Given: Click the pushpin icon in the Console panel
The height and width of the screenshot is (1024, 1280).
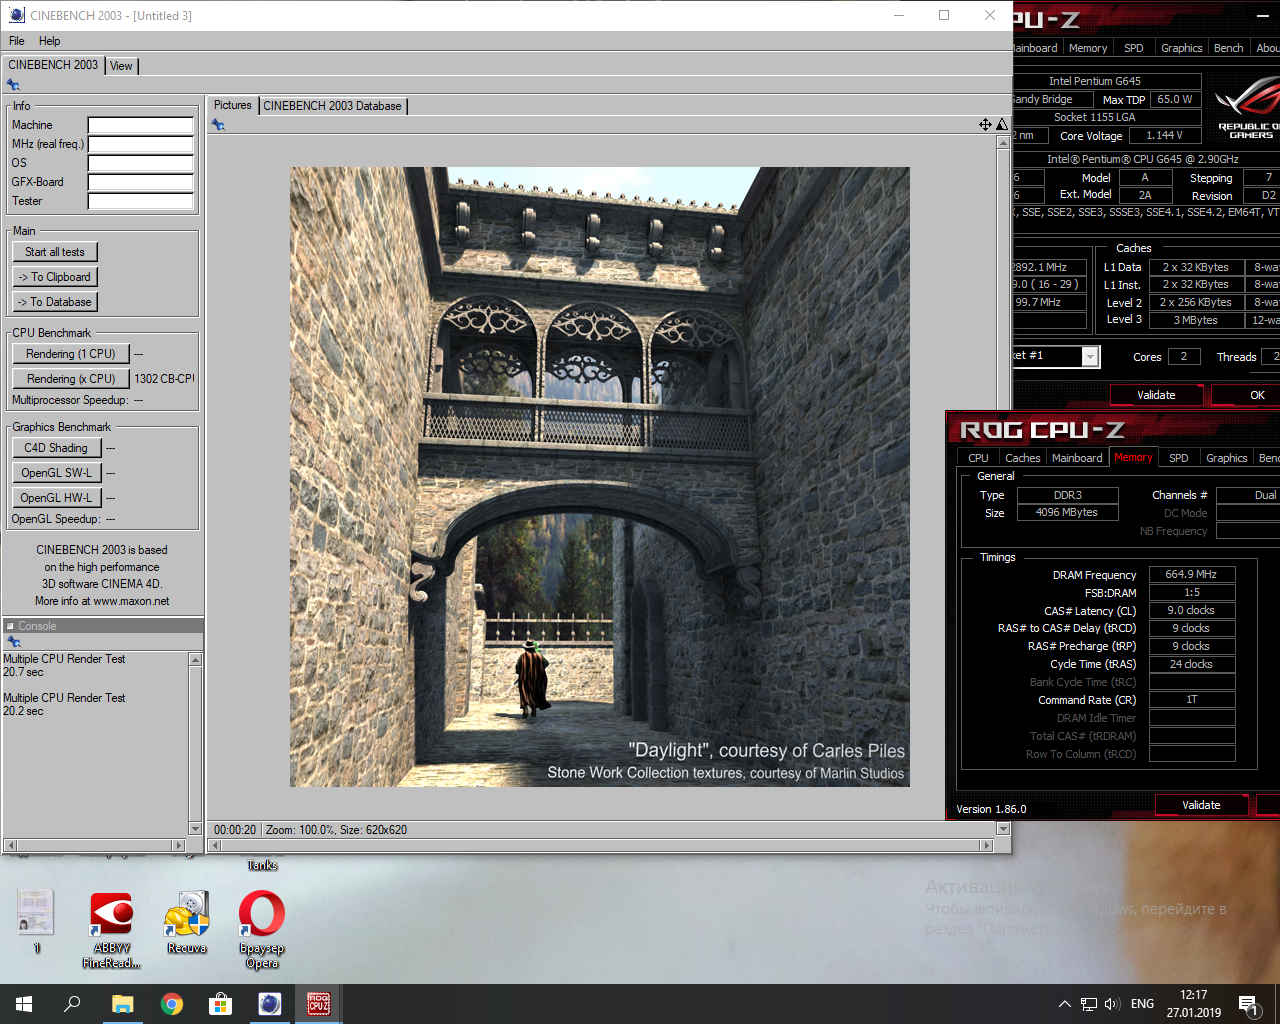Looking at the screenshot, I should [14, 641].
